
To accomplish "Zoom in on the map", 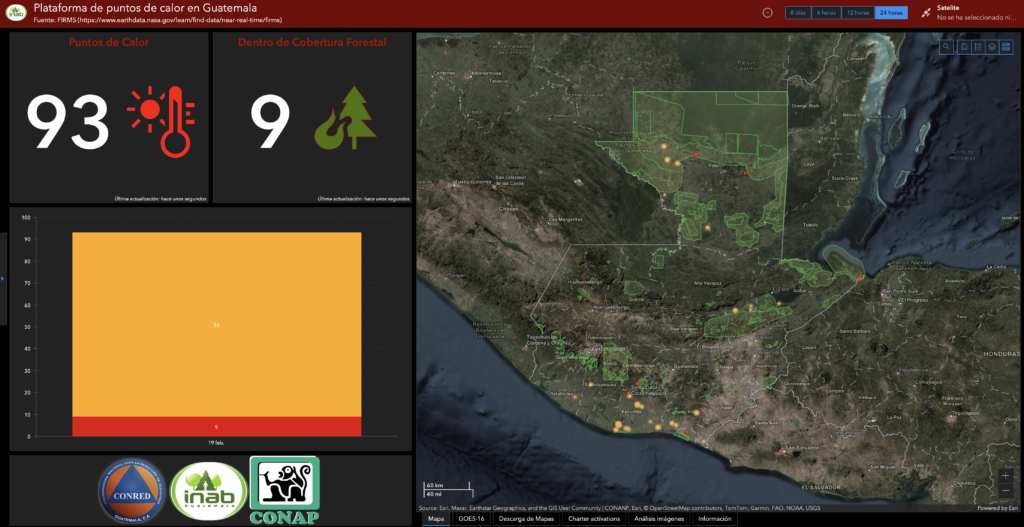I will click(x=1005, y=477).
